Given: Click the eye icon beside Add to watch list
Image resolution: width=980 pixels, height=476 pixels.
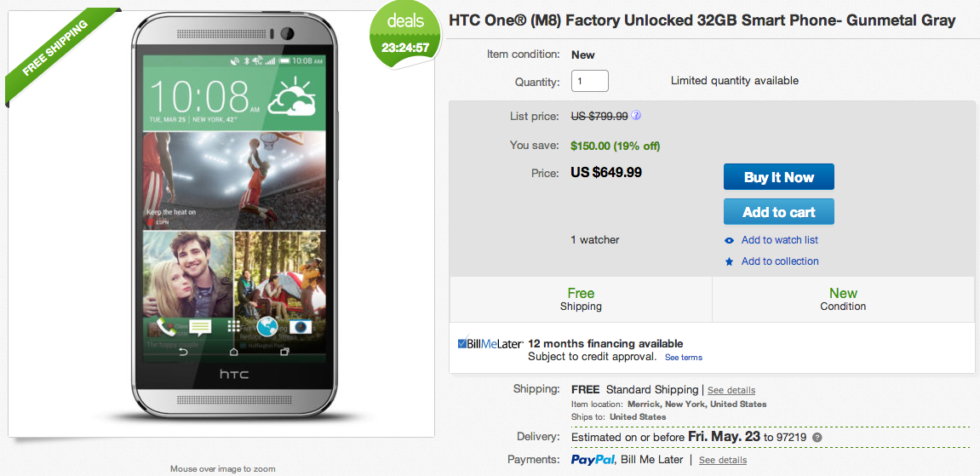Looking at the screenshot, I should pos(729,240).
